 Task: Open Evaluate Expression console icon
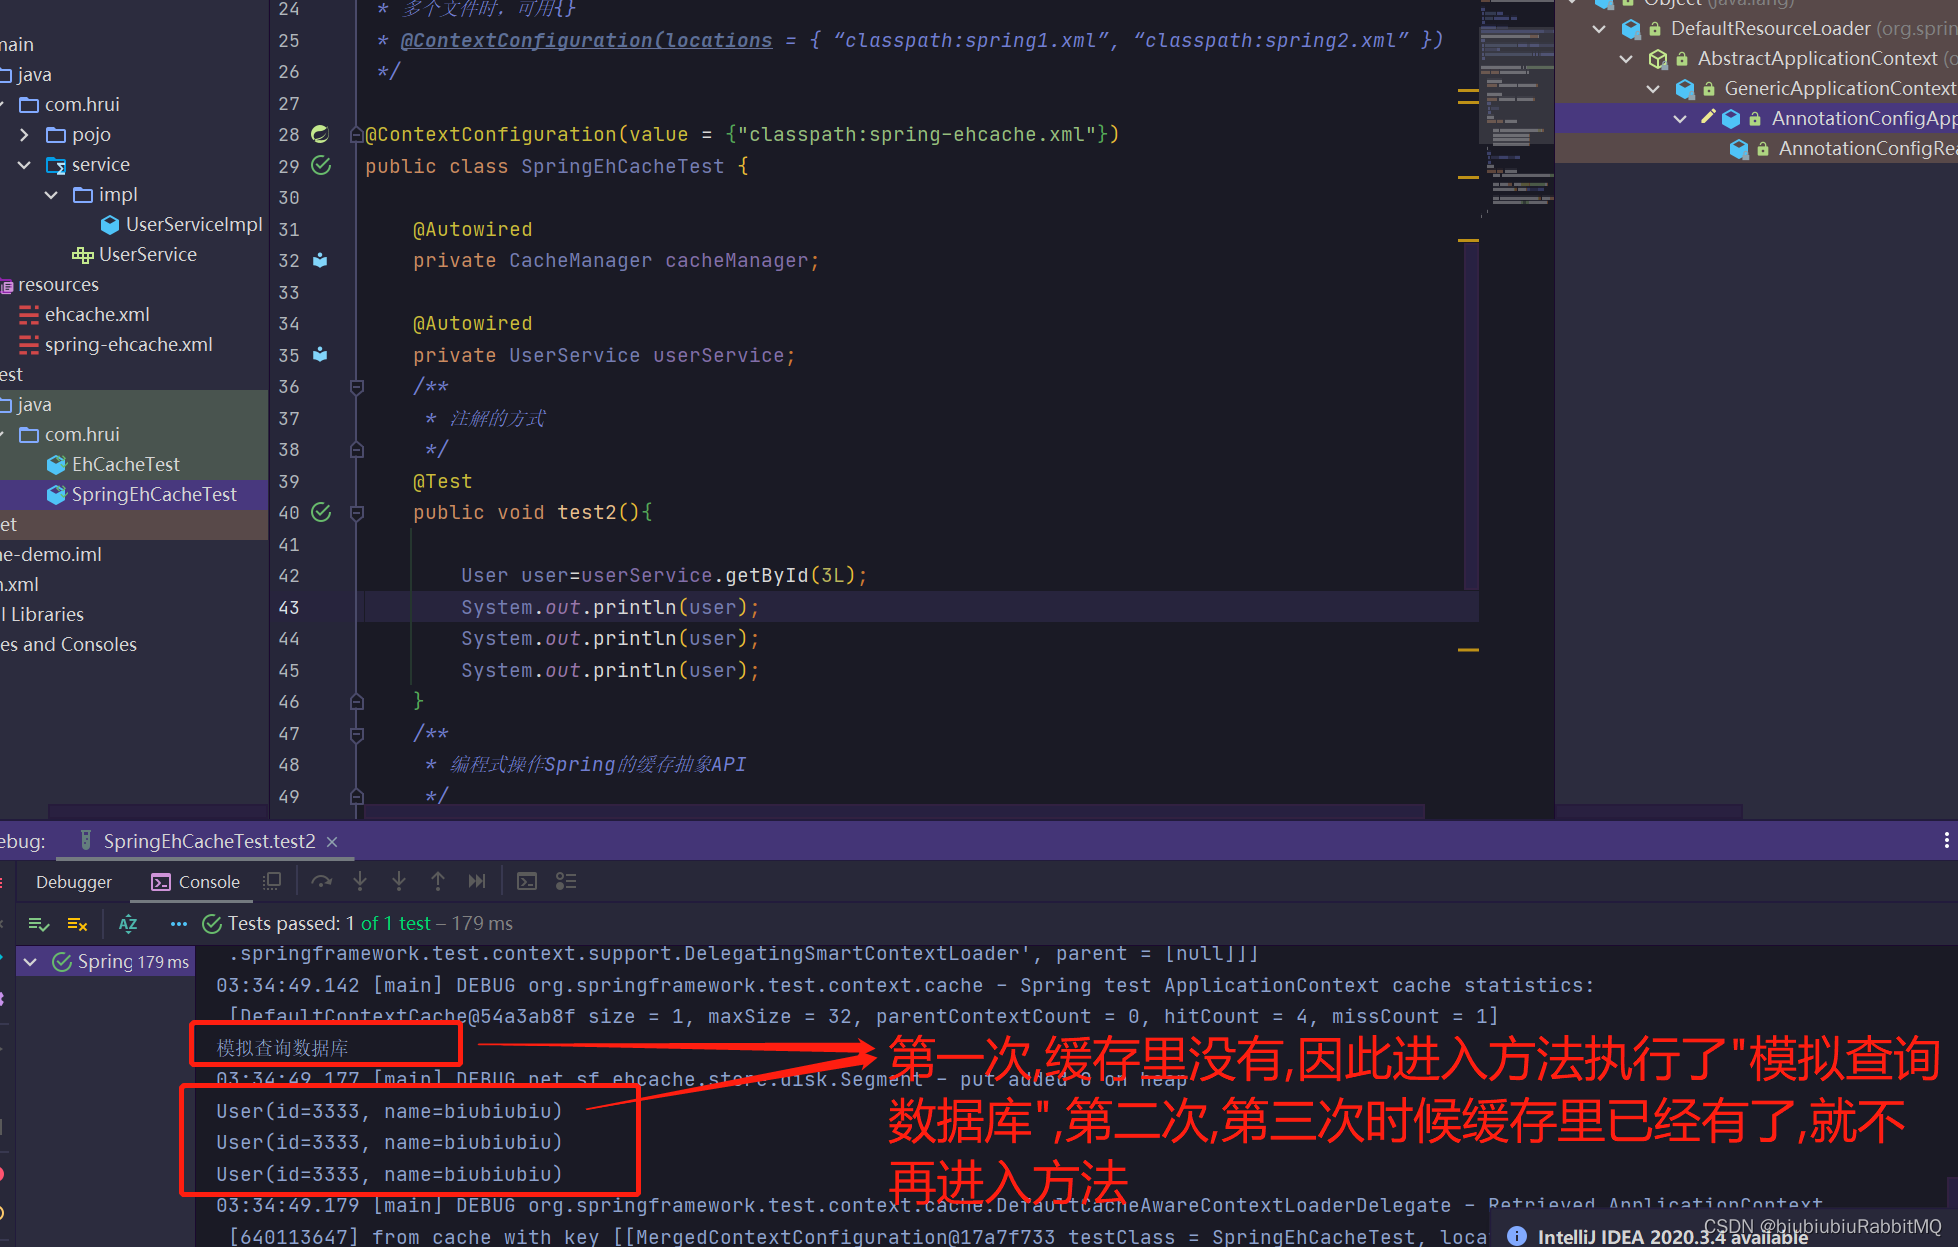[x=527, y=881]
